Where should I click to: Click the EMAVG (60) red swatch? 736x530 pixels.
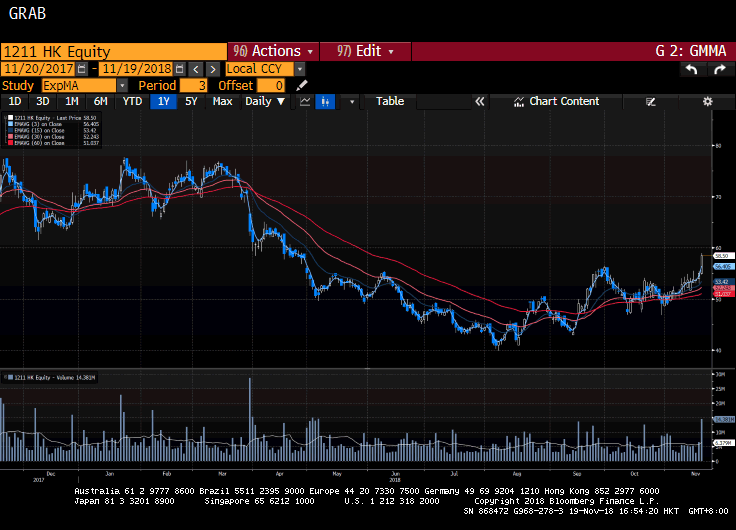(x=10, y=143)
